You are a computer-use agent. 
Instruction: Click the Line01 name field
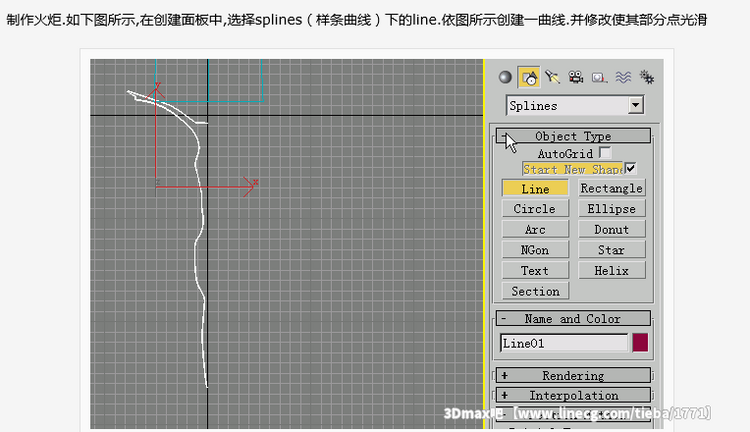coord(564,343)
